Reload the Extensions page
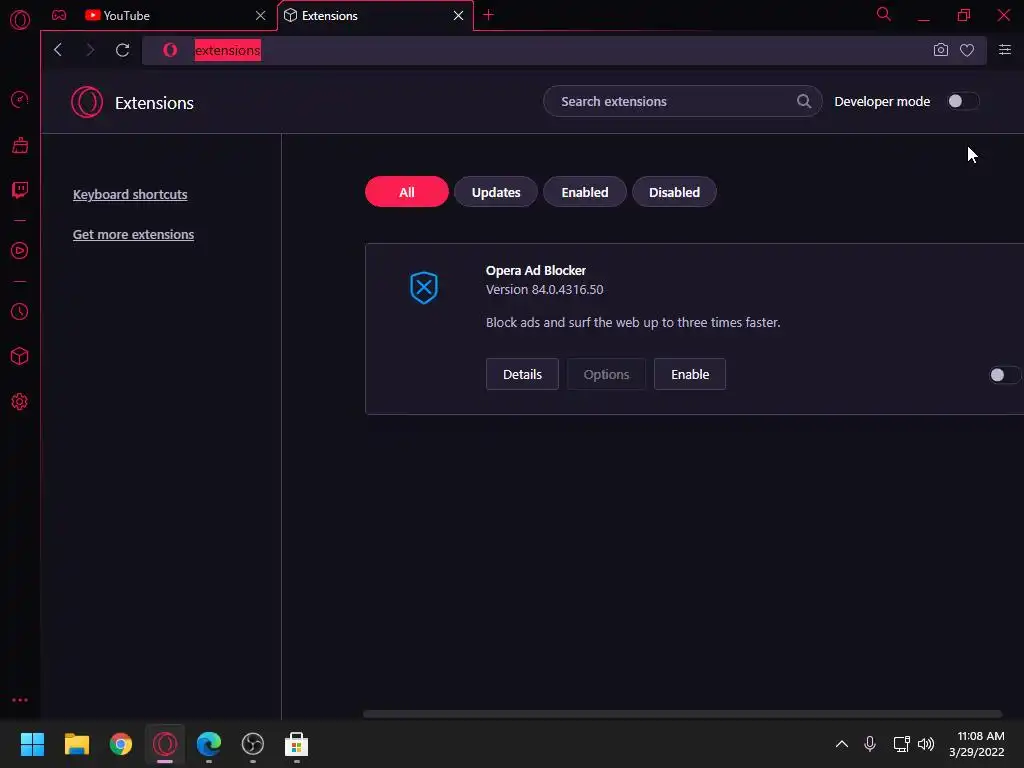 click(x=122, y=50)
